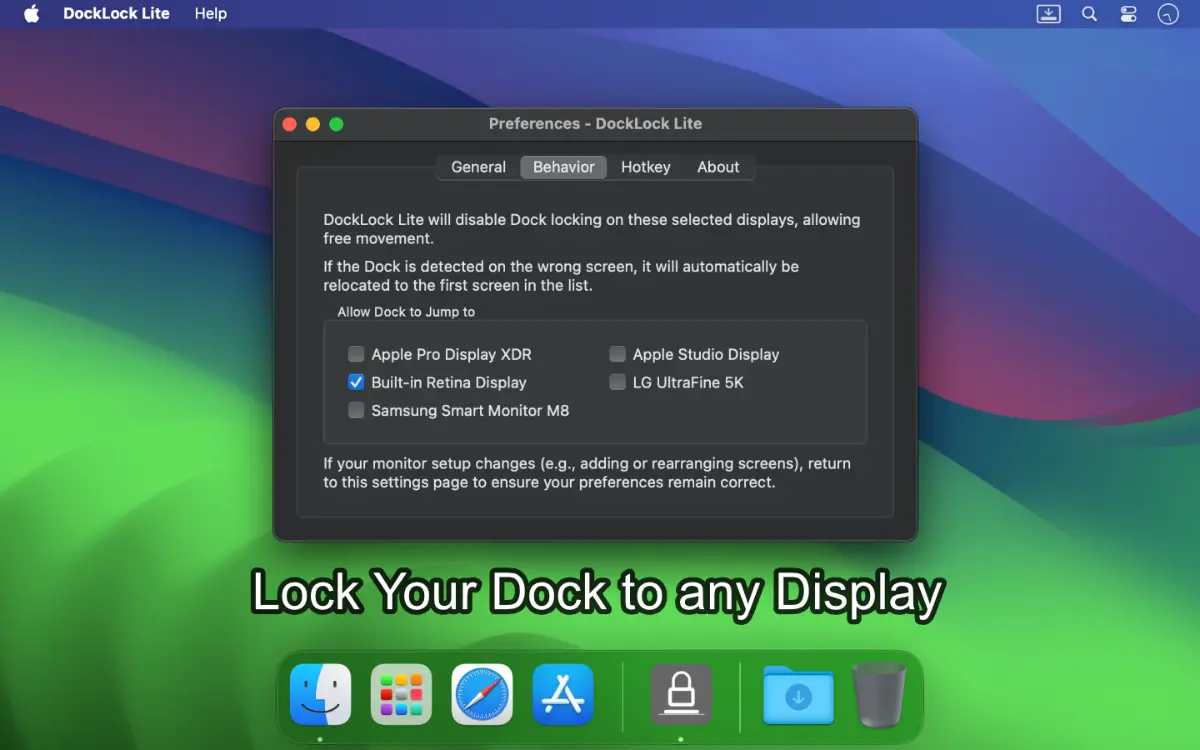Image resolution: width=1200 pixels, height=750 pixels.
Task: Open the Downloads folder in the Dock
Action: [x=797, y=694]
